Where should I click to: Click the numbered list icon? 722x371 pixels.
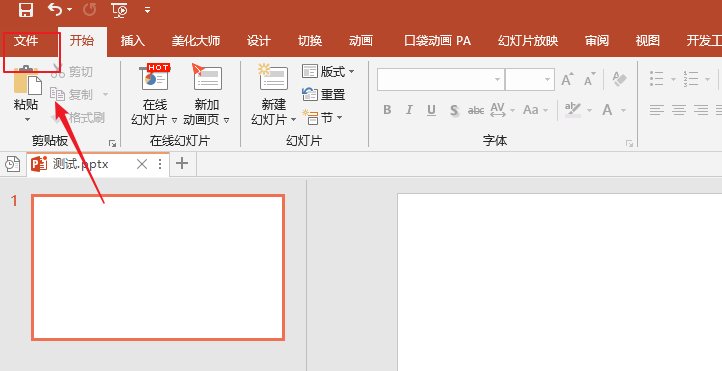click(x=691, y=79)
